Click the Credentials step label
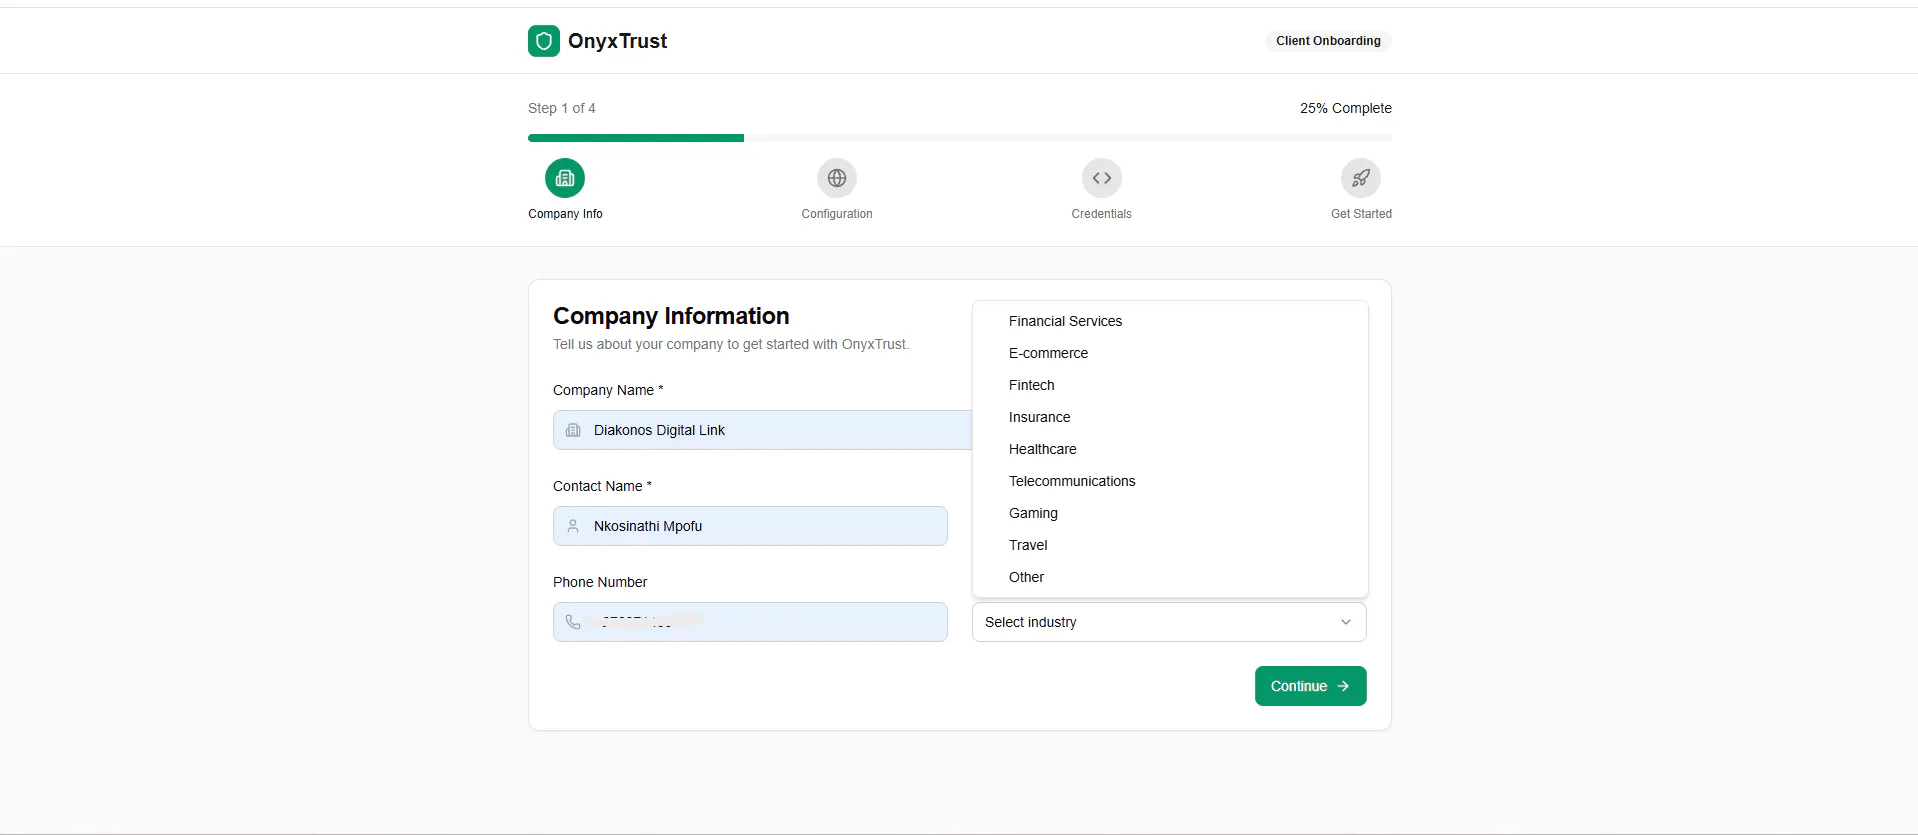1918x835 pixels. tap(1101, 214)
